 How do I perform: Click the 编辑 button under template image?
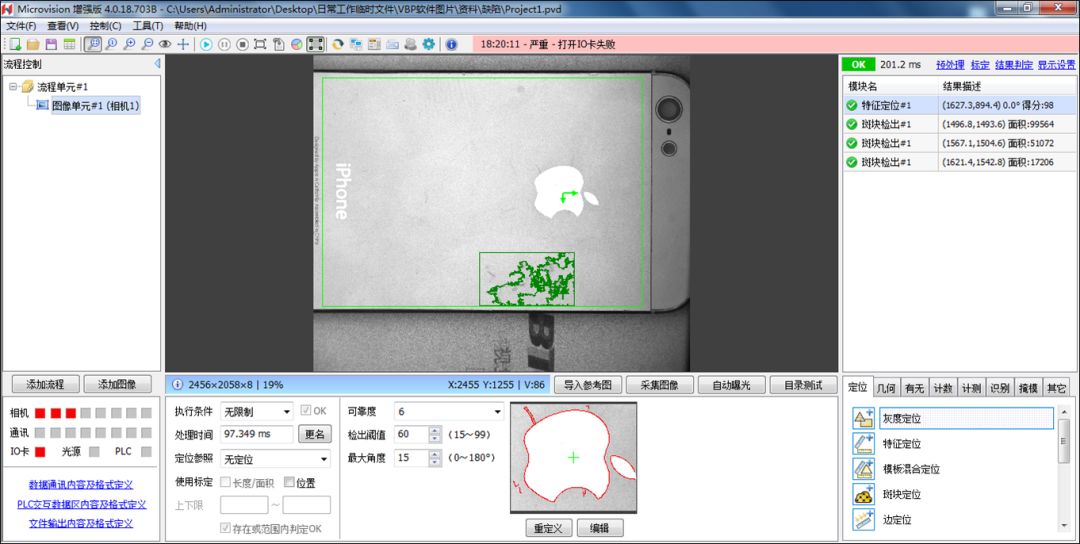[599, 528]
